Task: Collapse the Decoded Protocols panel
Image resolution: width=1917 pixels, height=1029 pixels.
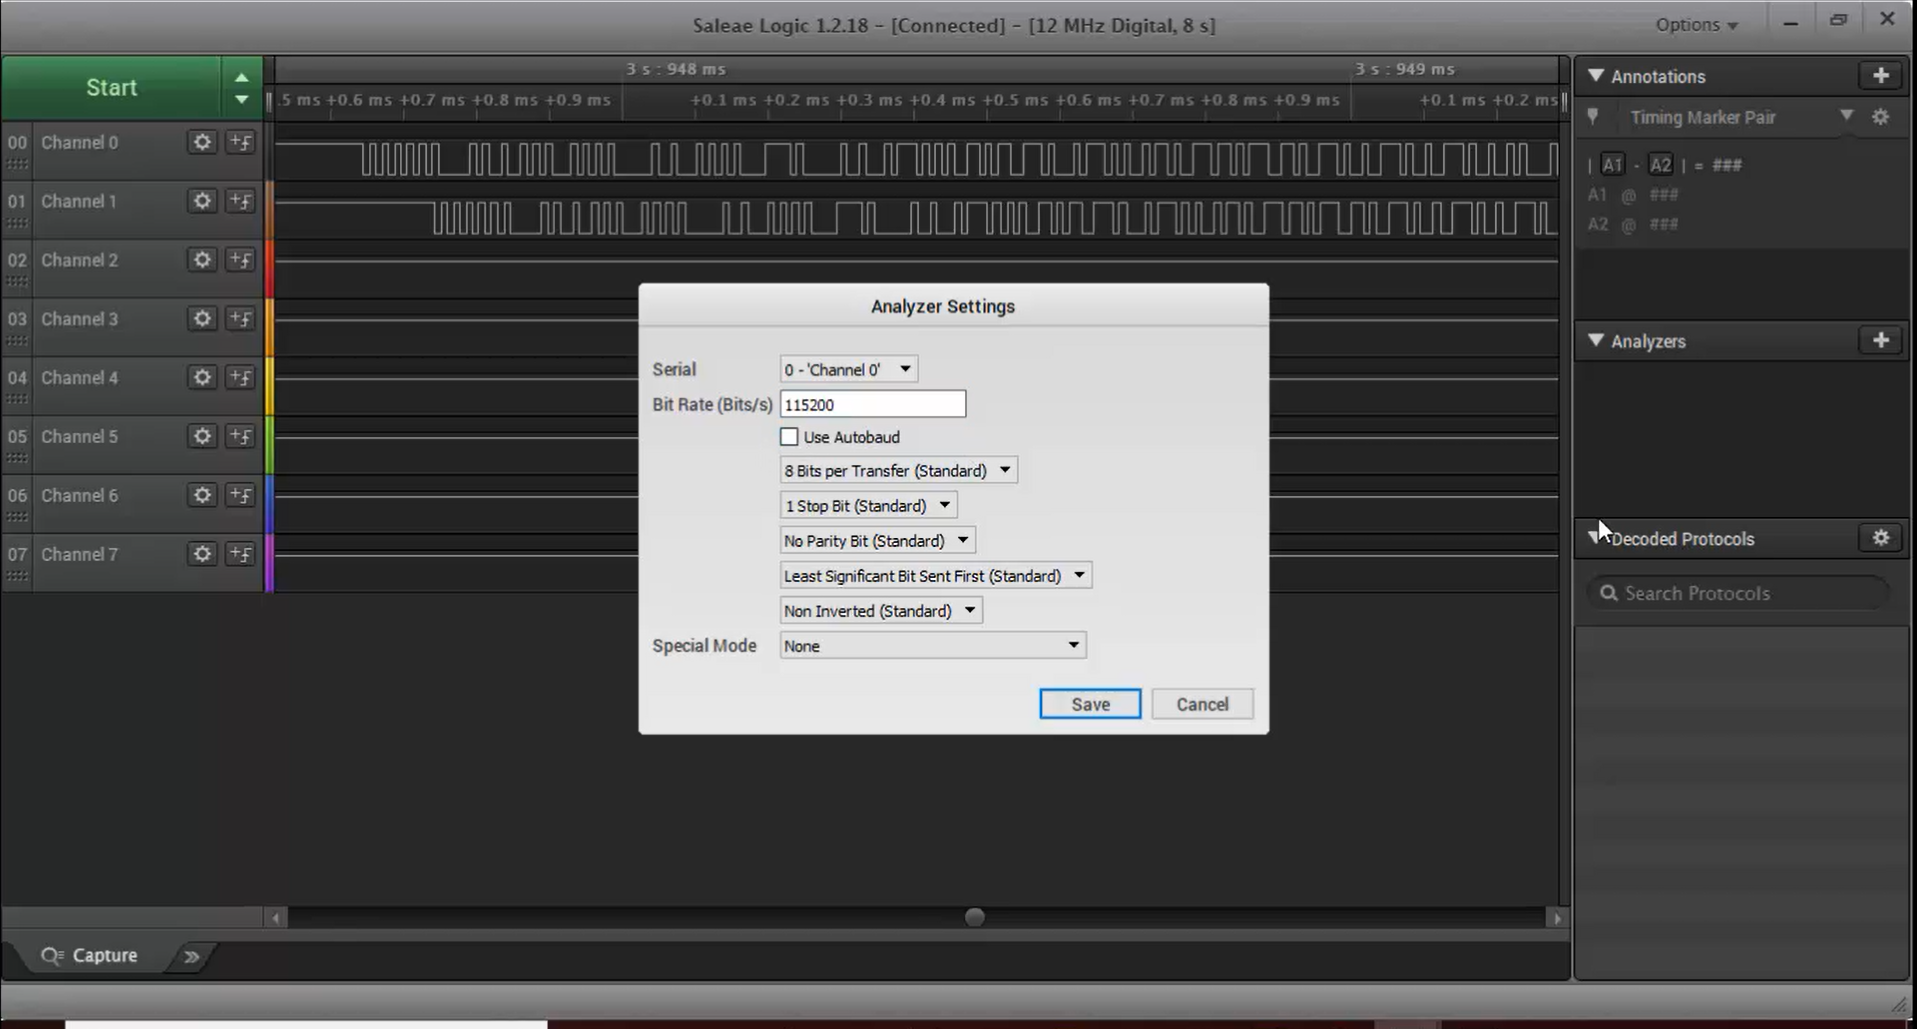Action: coord(1595,537)
